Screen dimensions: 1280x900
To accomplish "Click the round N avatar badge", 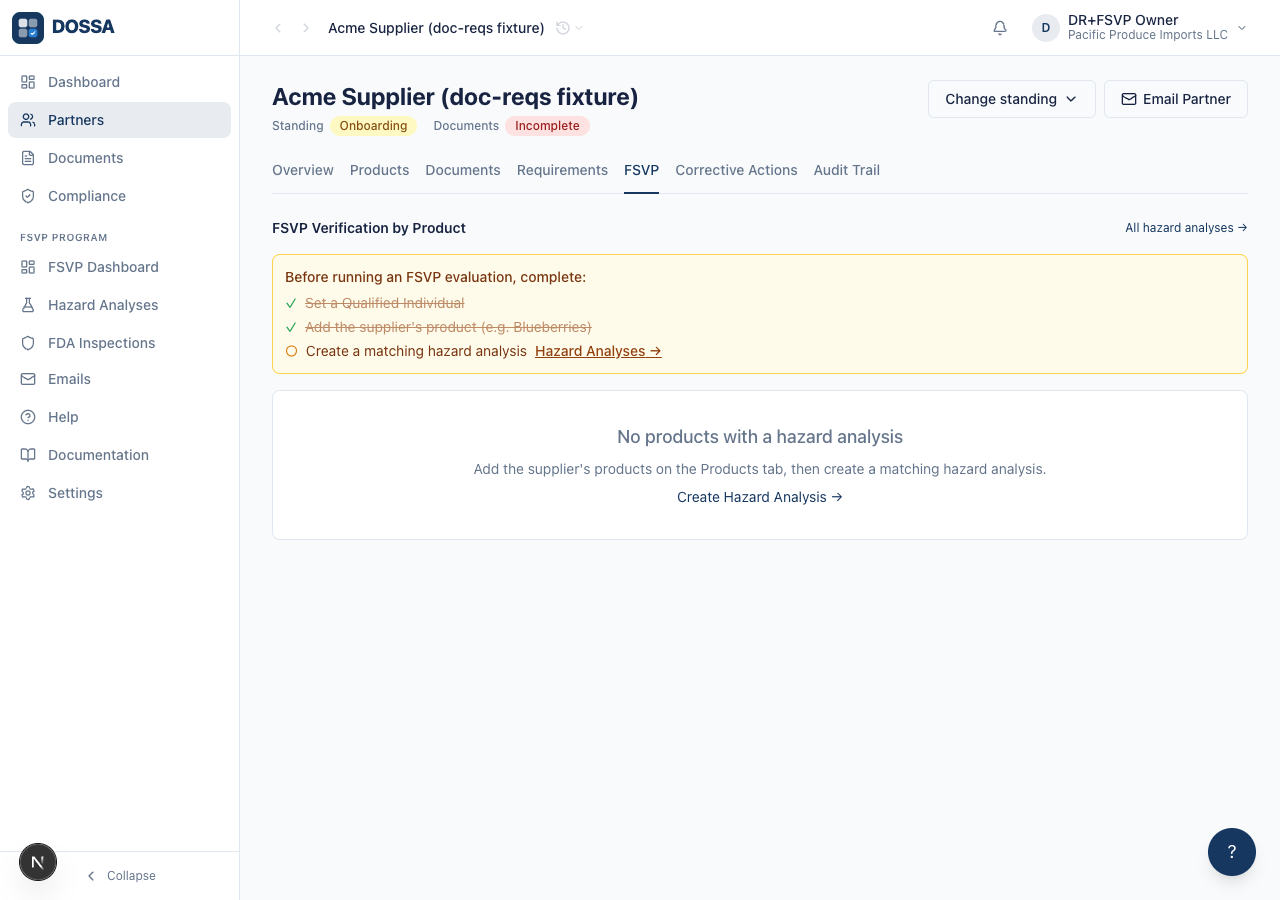I will click(38, 862).
